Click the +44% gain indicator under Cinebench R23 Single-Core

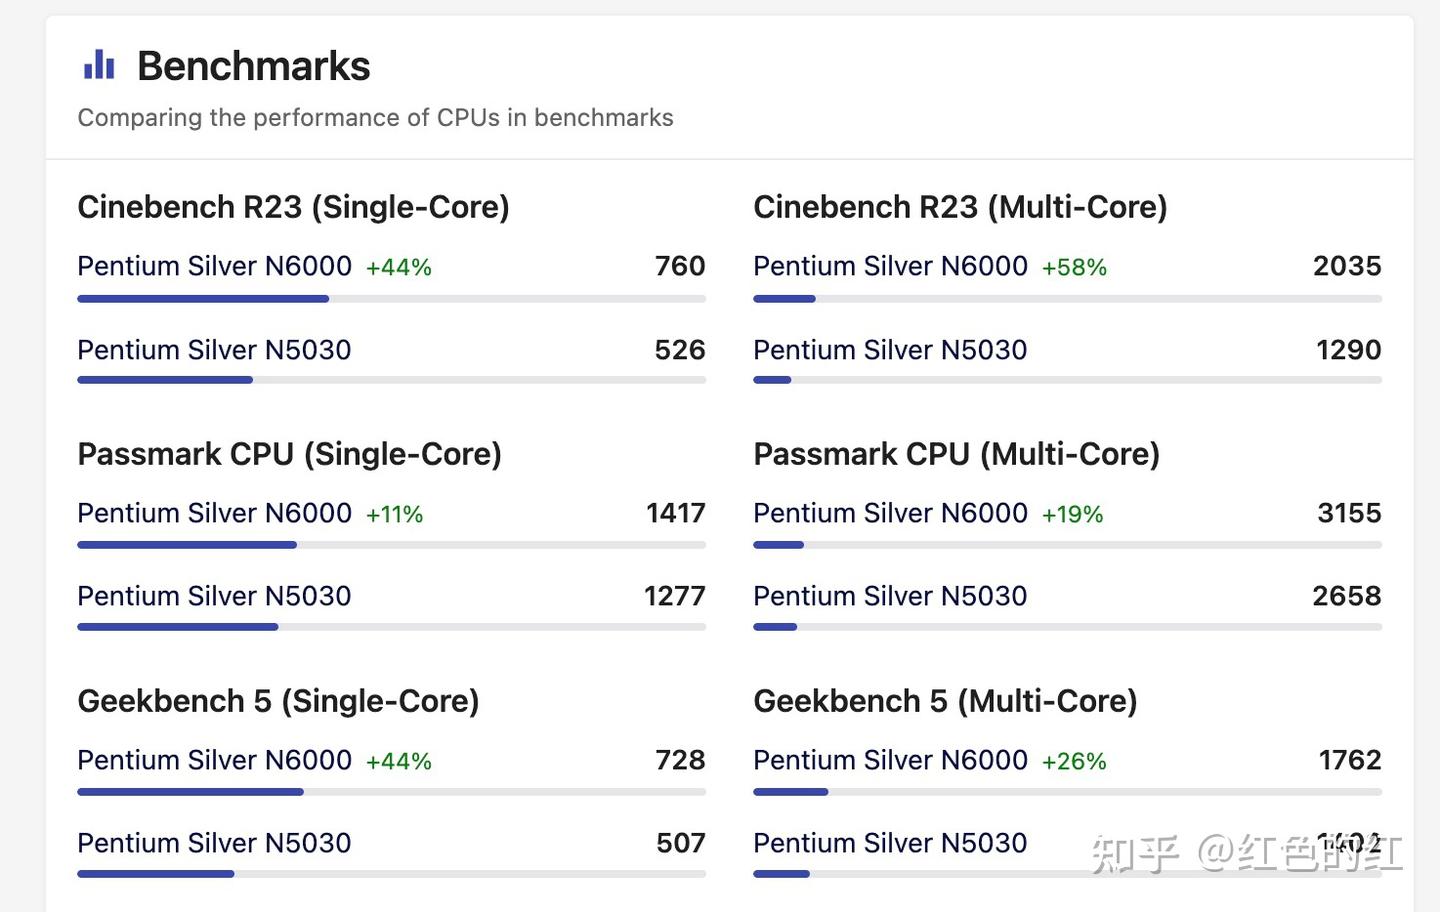coord(398,267)
